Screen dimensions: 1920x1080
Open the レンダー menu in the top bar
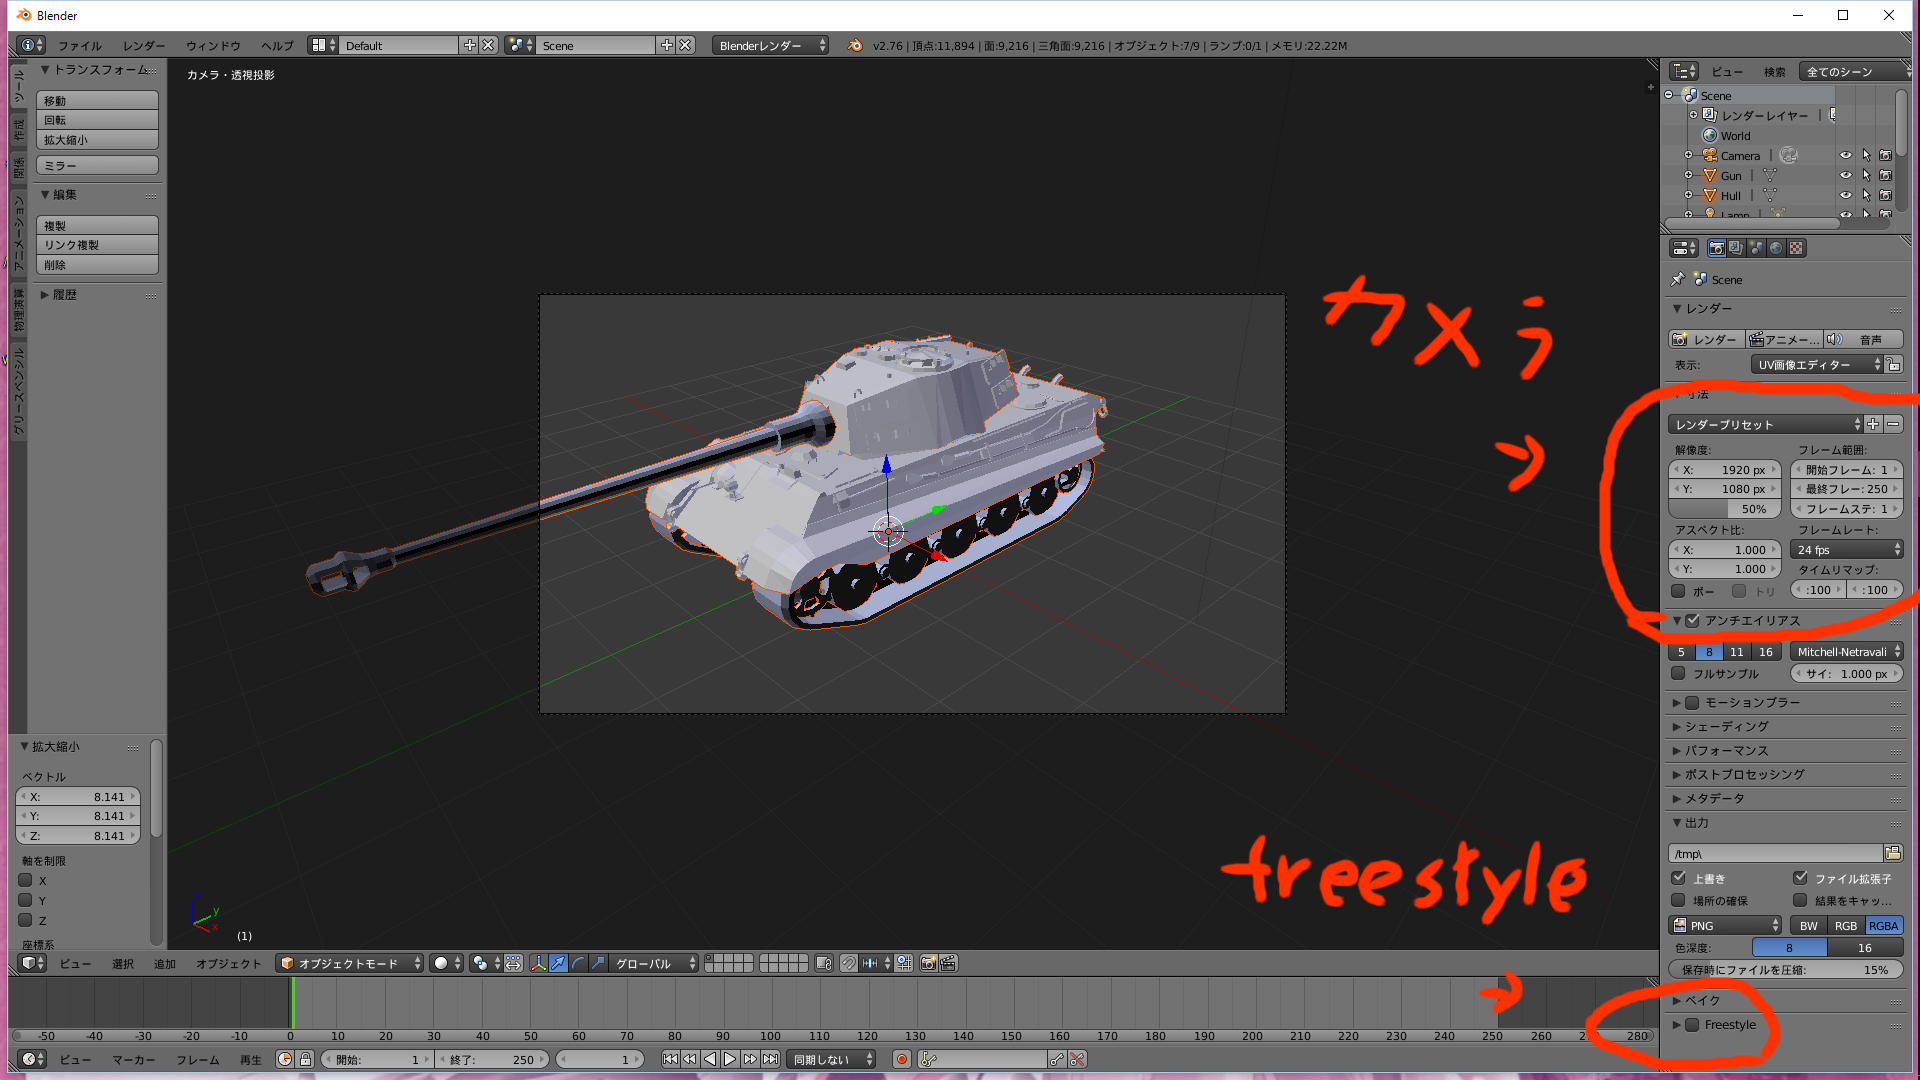(144, 45)
